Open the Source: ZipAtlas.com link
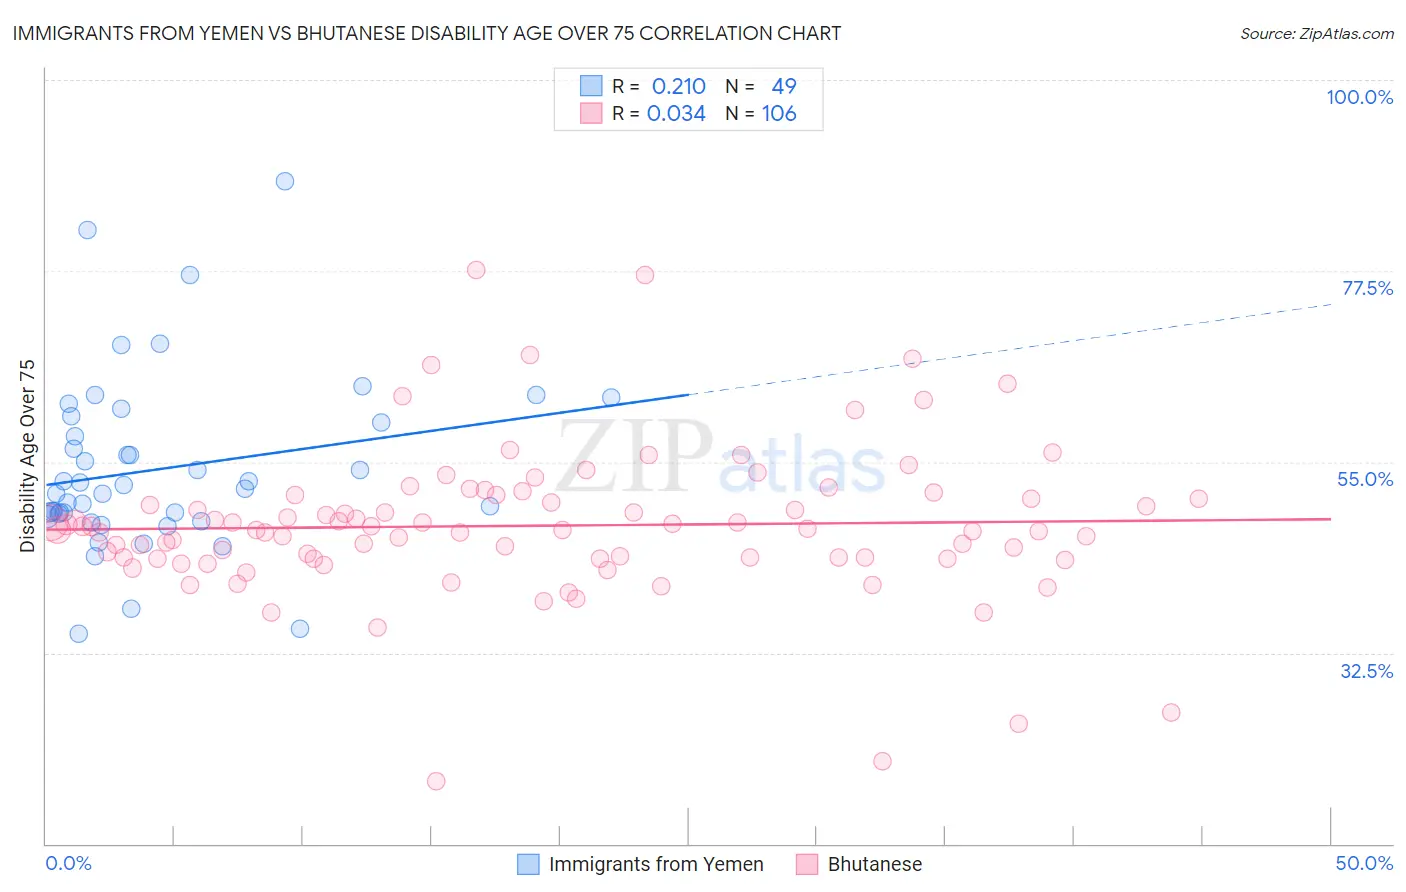The width and height of the screenshot is (1406, 892). [1317, 33]
